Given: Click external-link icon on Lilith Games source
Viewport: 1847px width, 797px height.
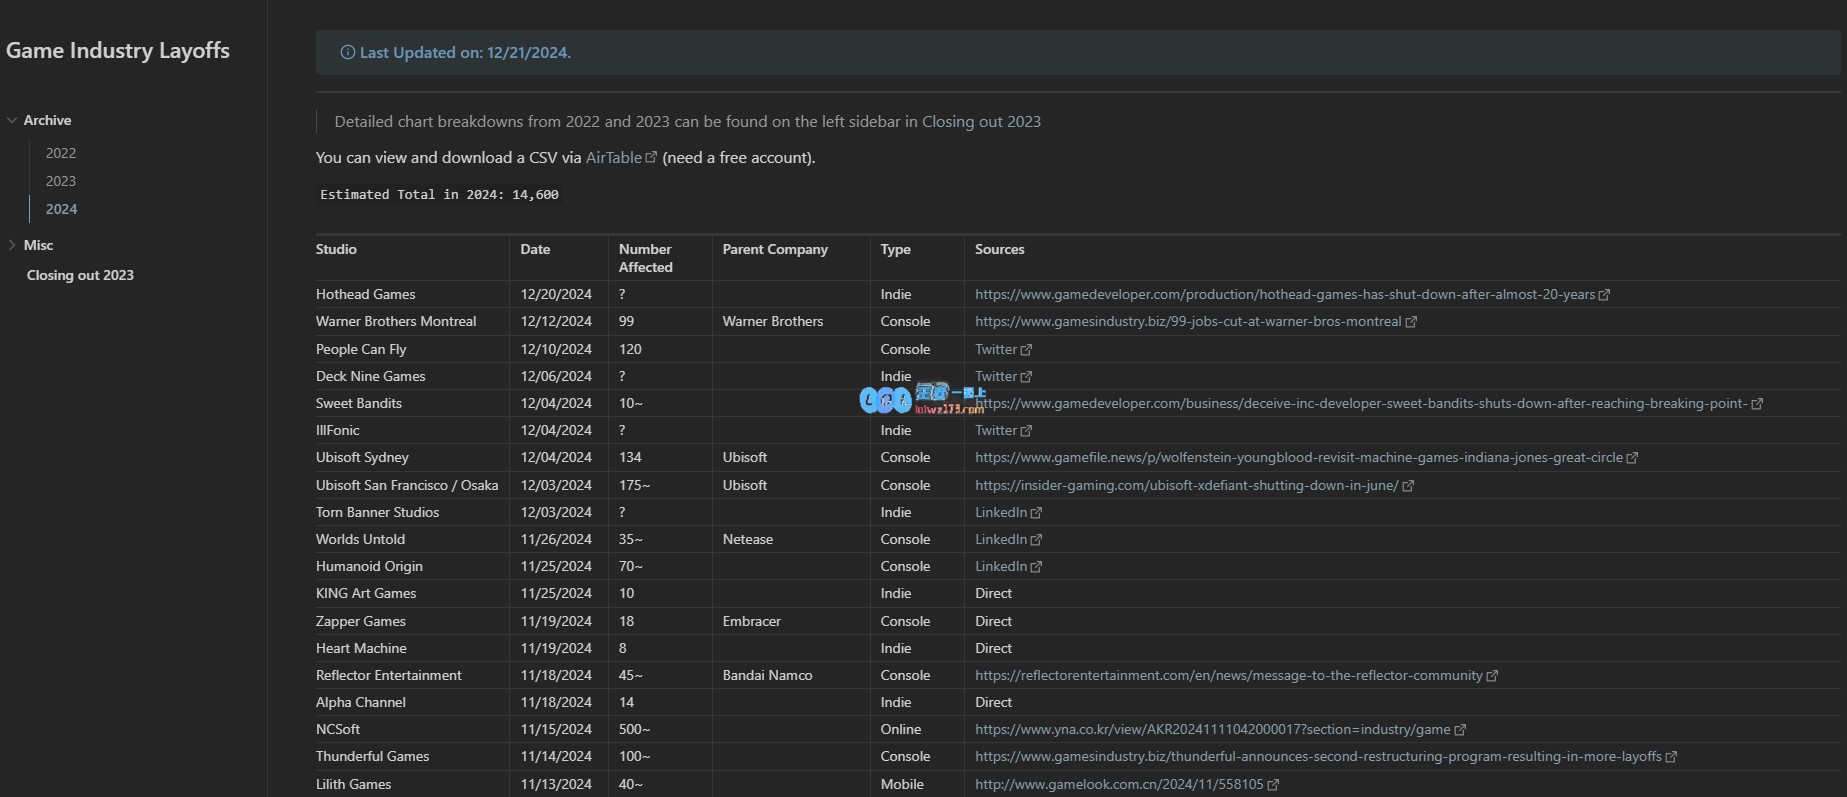Looking at the screenshot, I should [1273, 785].
